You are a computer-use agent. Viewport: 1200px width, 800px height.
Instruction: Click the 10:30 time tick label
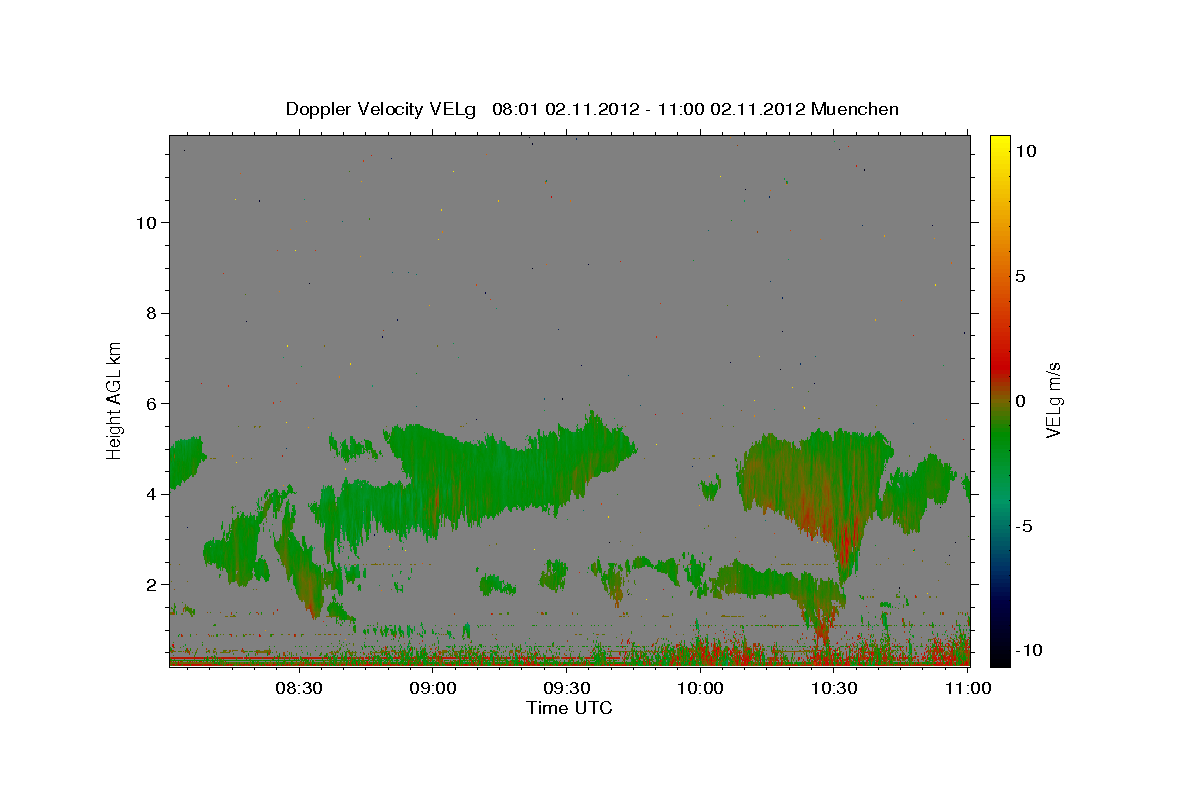[835, 688]
